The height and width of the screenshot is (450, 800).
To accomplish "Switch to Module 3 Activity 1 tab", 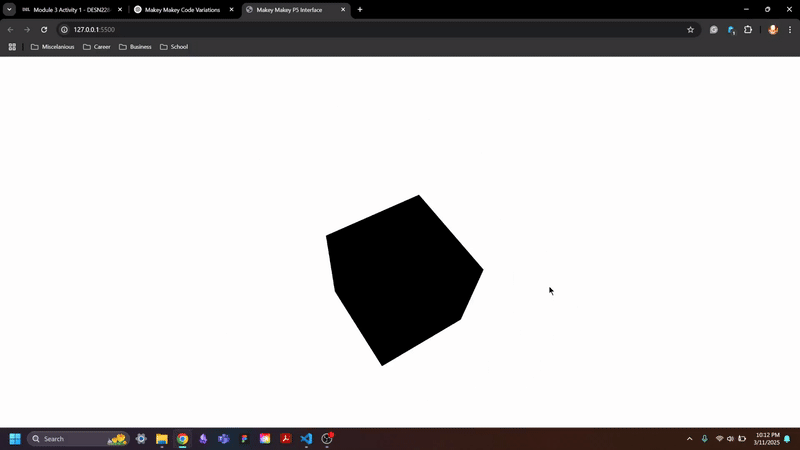I will pos(66,10).
